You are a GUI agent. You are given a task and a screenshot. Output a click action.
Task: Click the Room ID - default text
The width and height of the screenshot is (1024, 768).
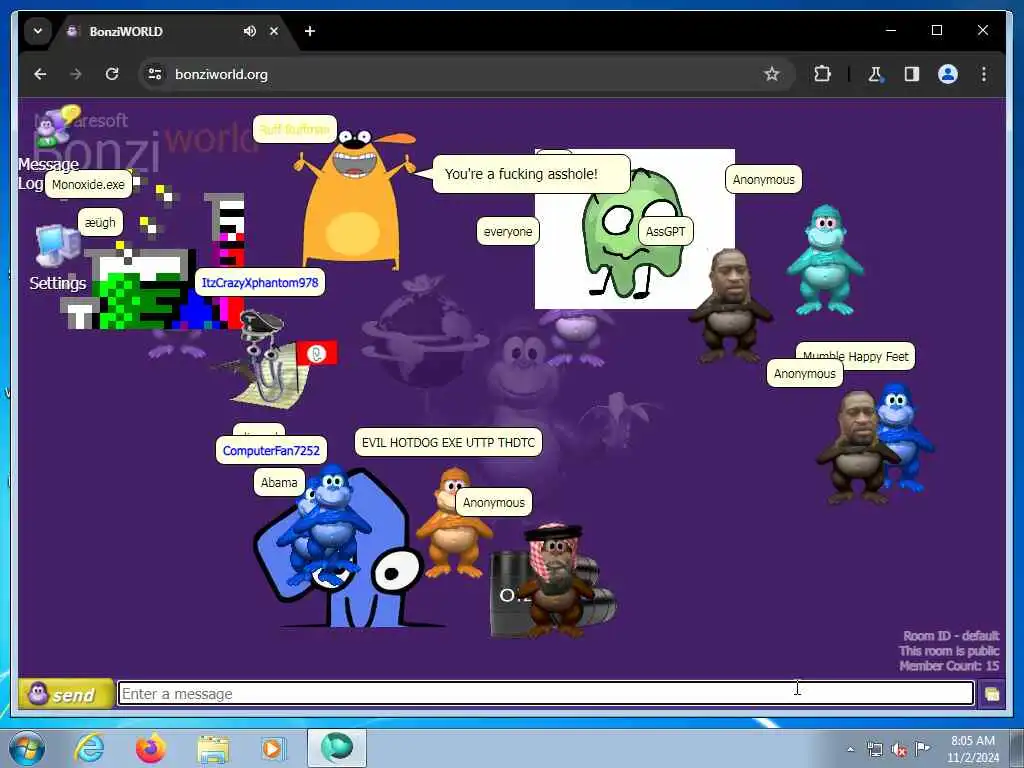(951, 636)
